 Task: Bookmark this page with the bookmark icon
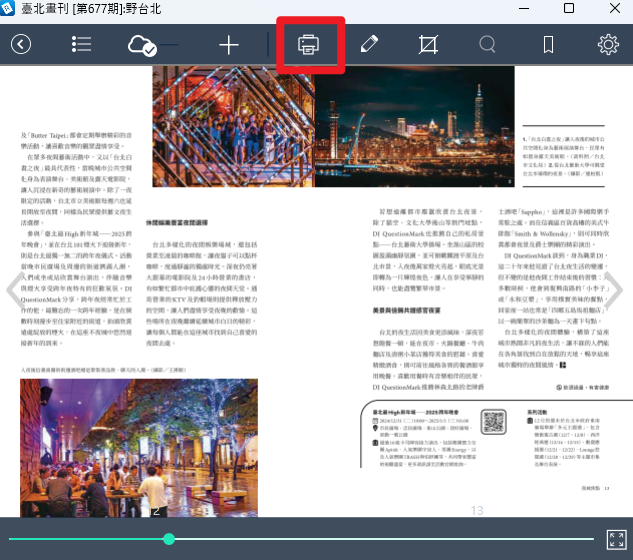[548, 44]
